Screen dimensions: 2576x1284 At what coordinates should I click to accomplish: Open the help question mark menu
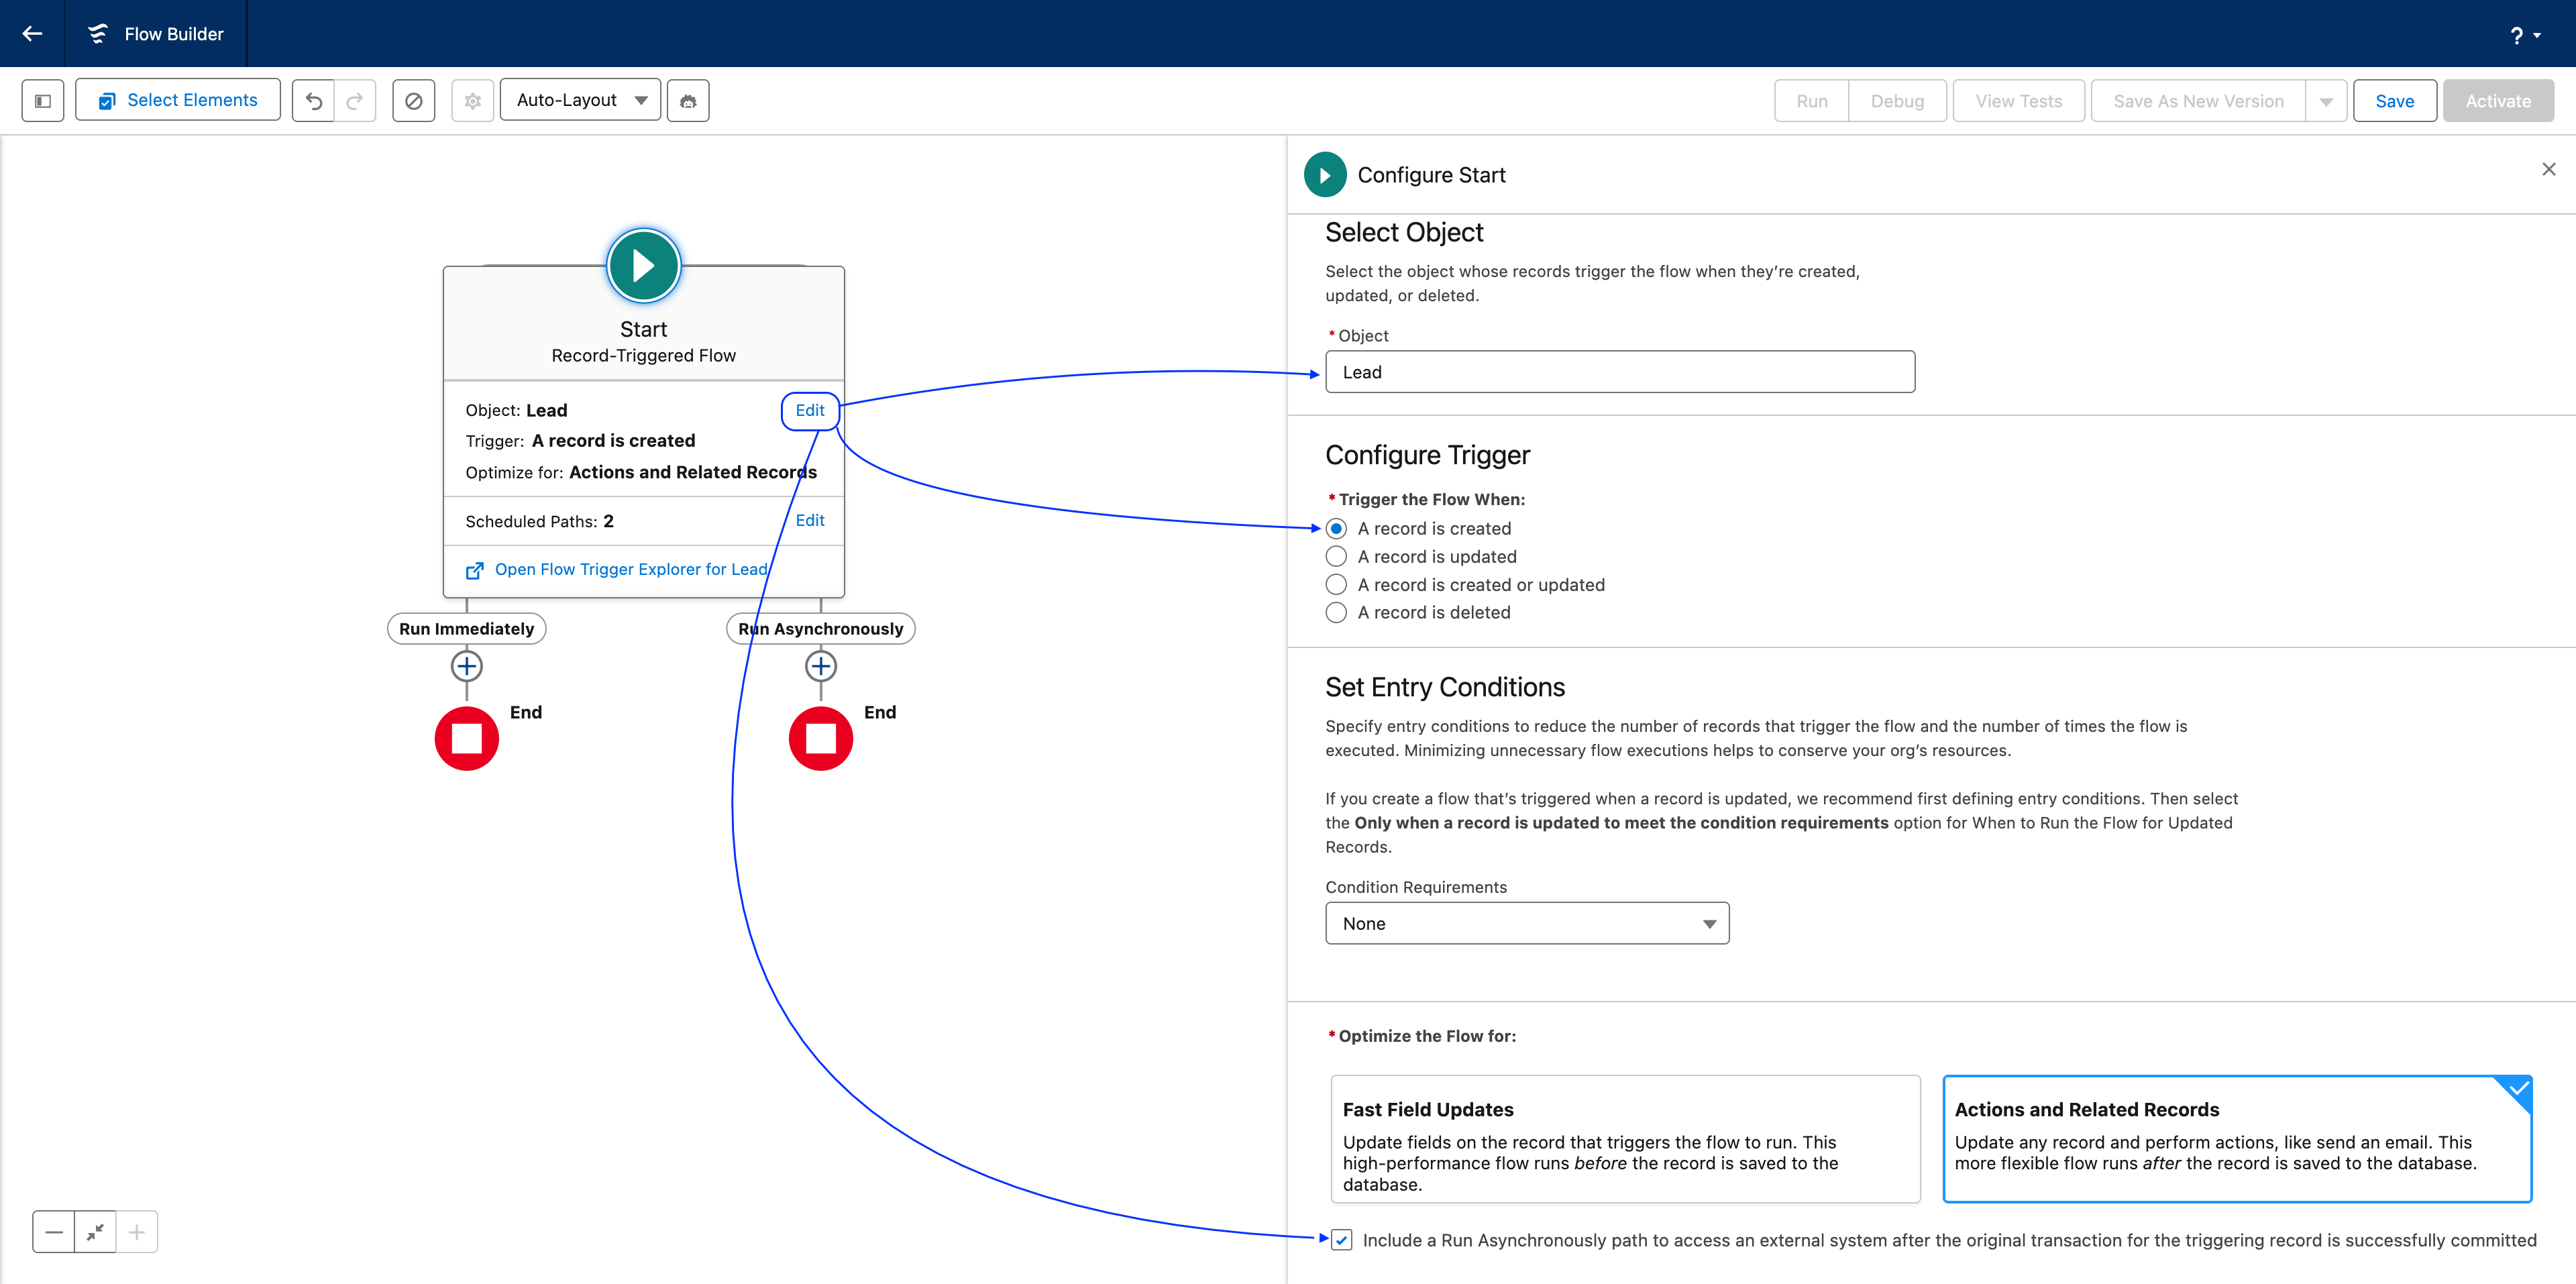[2524, 35]
